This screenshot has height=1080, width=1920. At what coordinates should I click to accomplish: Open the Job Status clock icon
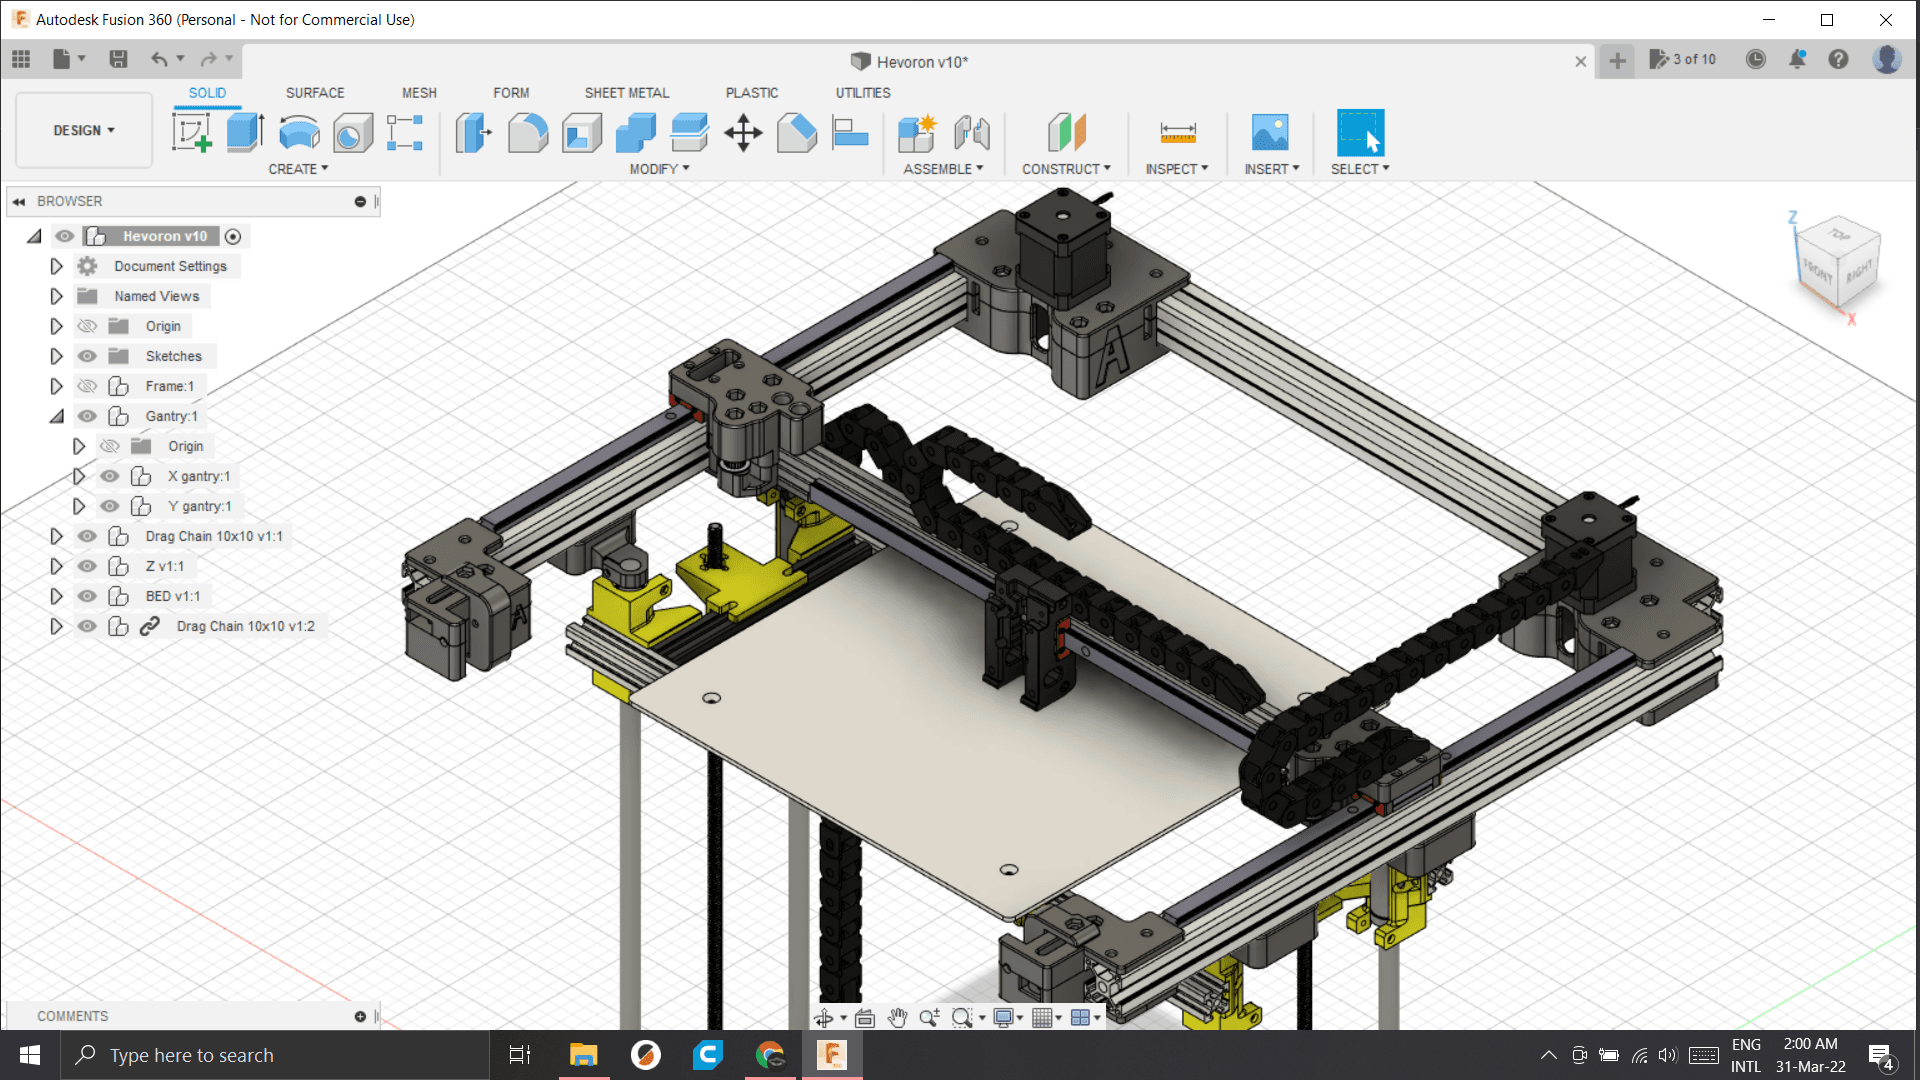1756,59
